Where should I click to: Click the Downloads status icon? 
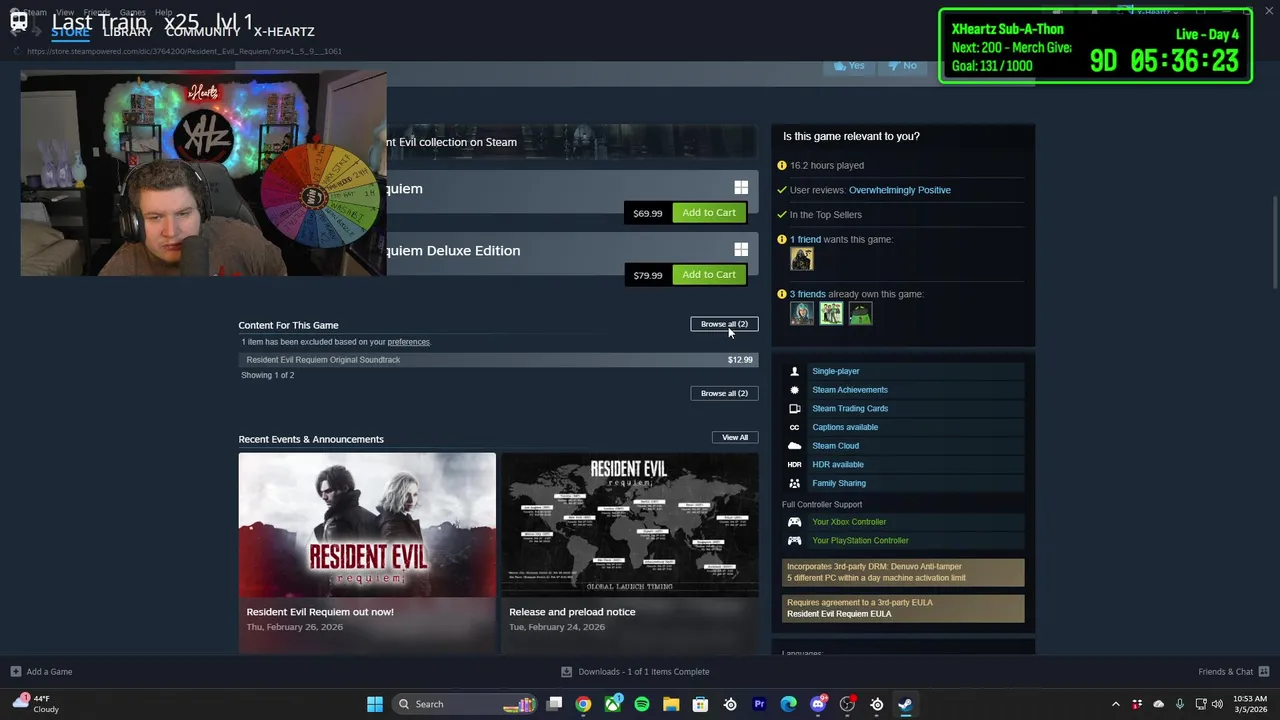point(566,672)
